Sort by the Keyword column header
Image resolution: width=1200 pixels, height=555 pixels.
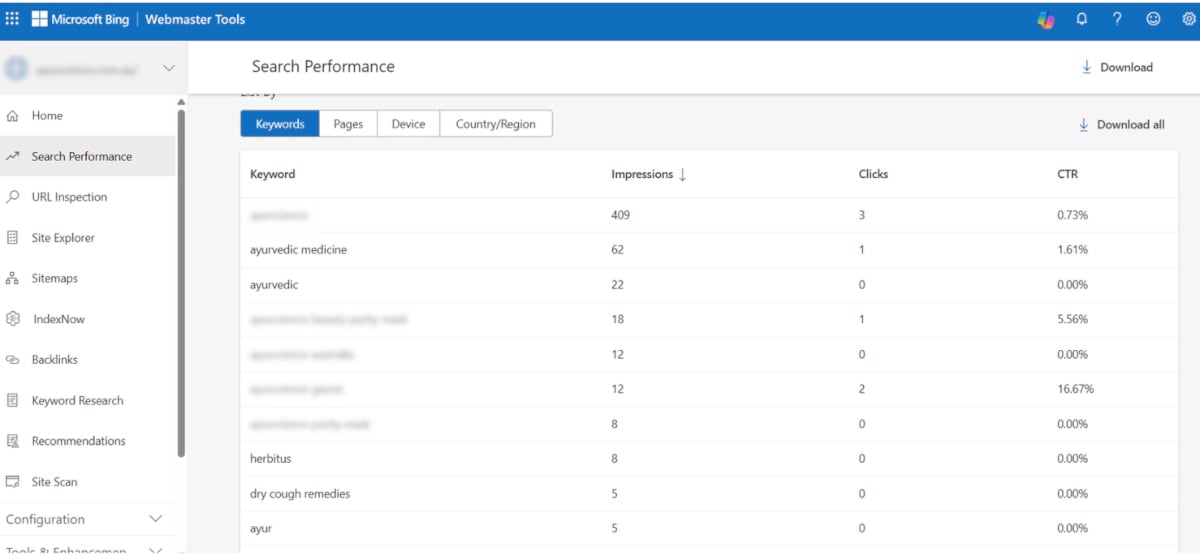coord(273,174)
